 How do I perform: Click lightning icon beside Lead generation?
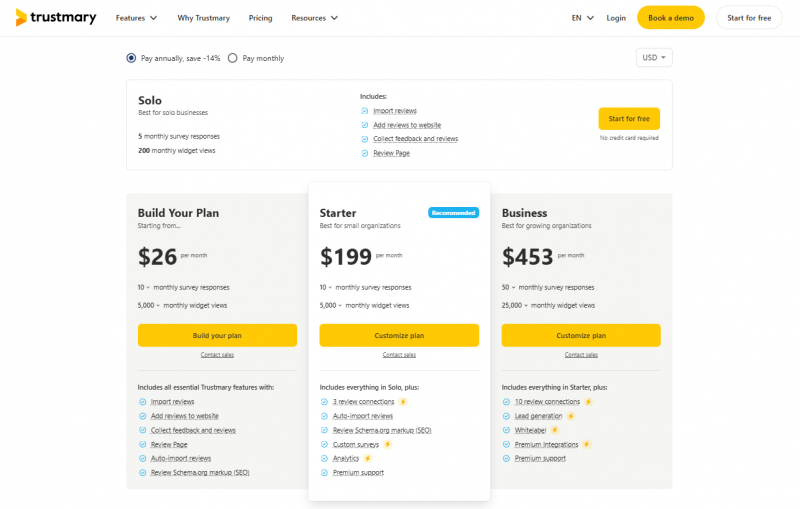pyautogui.click(x=571, y=416)
